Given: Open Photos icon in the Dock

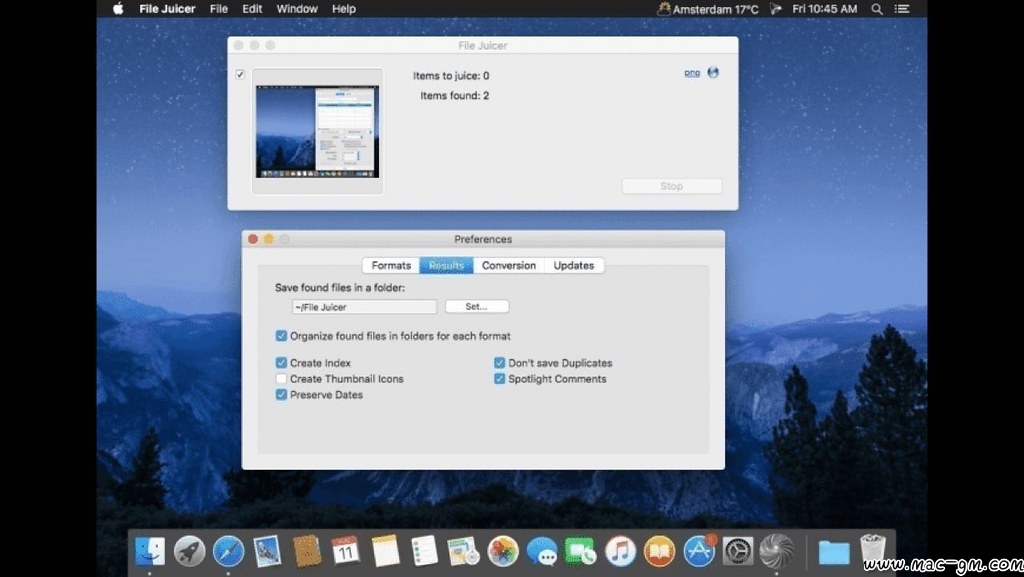Looking at the screenshot, I should pyautogui.click(x=503, y=552).
